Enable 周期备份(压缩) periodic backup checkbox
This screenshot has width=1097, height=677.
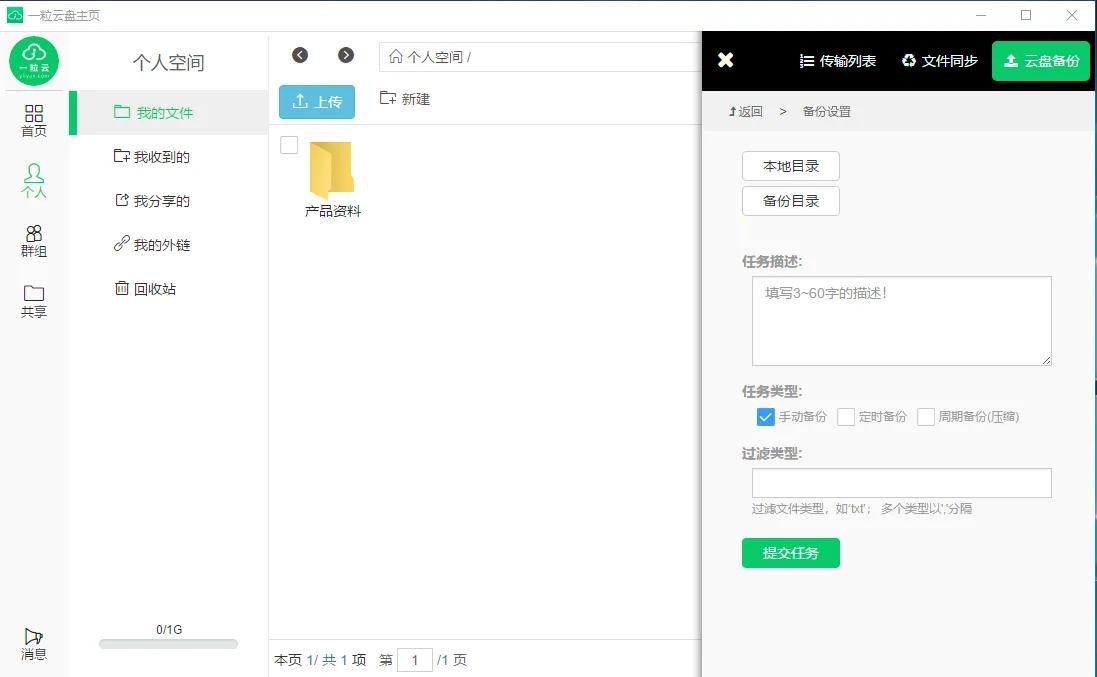click(926, 417)
